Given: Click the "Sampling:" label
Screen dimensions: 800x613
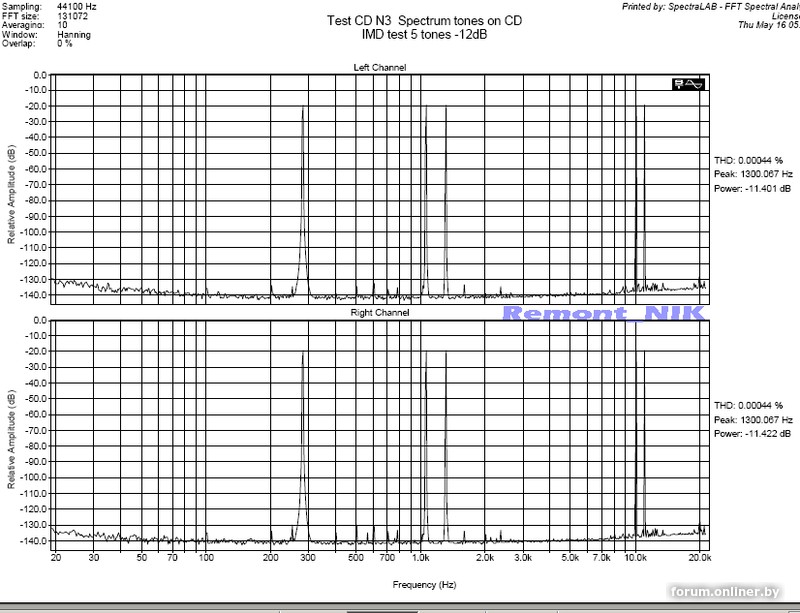Looking at the screenshot, I should pyautogui.click(x=22, y=7).
